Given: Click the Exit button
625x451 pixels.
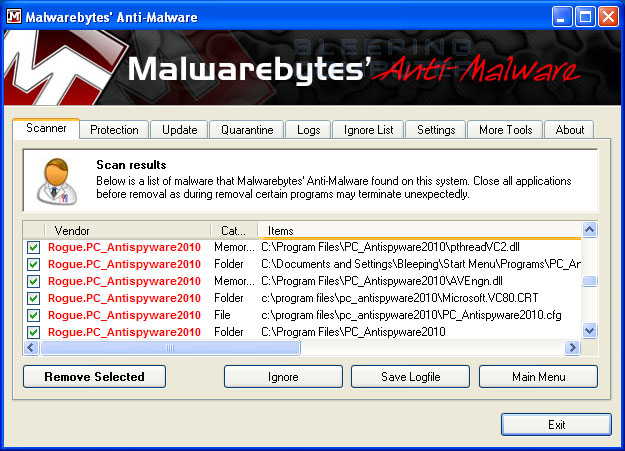Looking at the screenshot, I should click(556, 425).
